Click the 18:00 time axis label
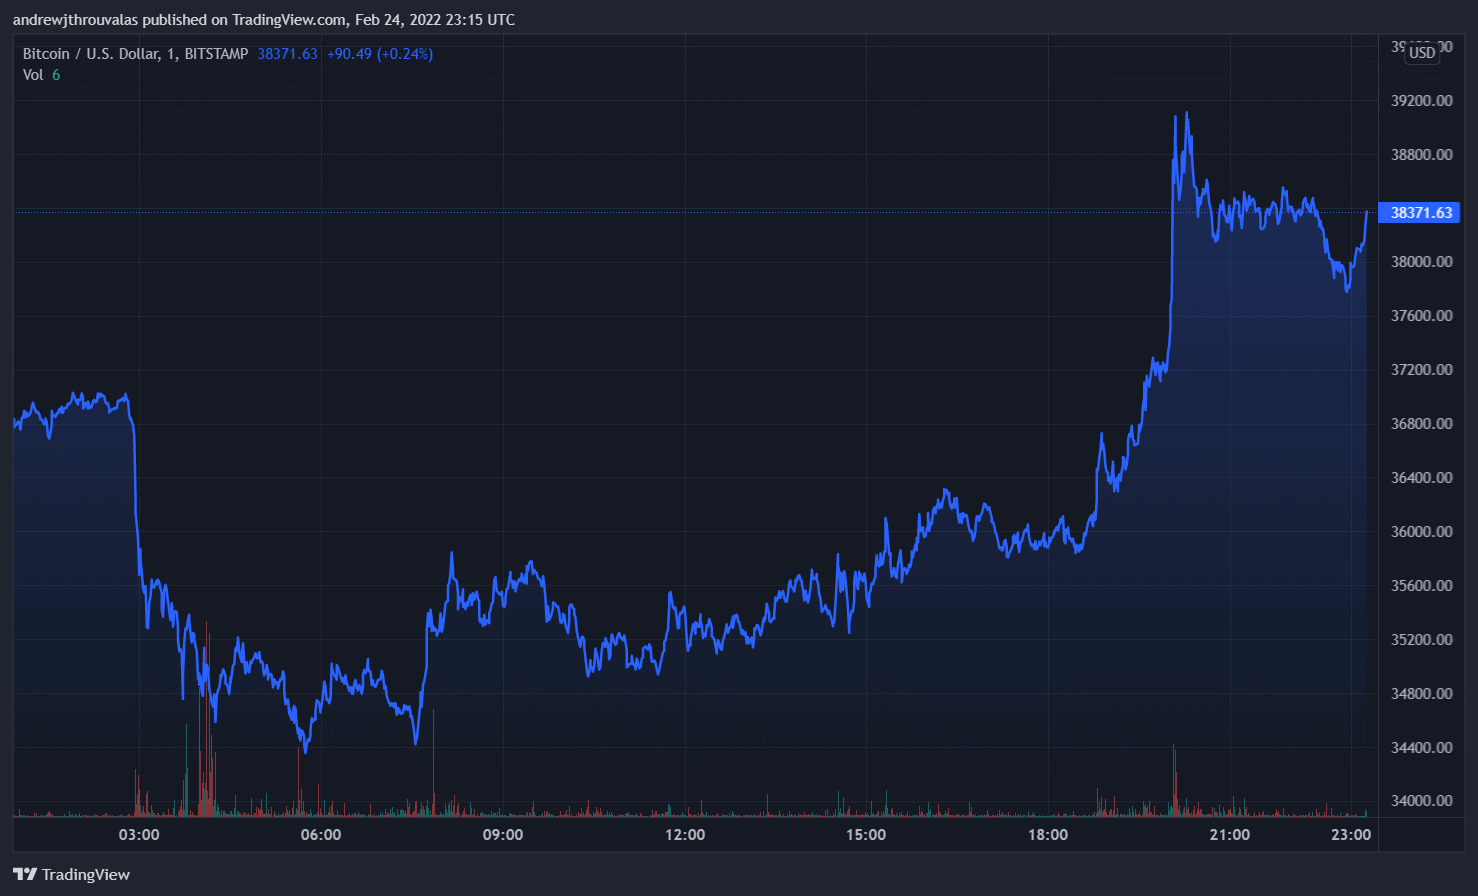 click(x=1048, y=834)
